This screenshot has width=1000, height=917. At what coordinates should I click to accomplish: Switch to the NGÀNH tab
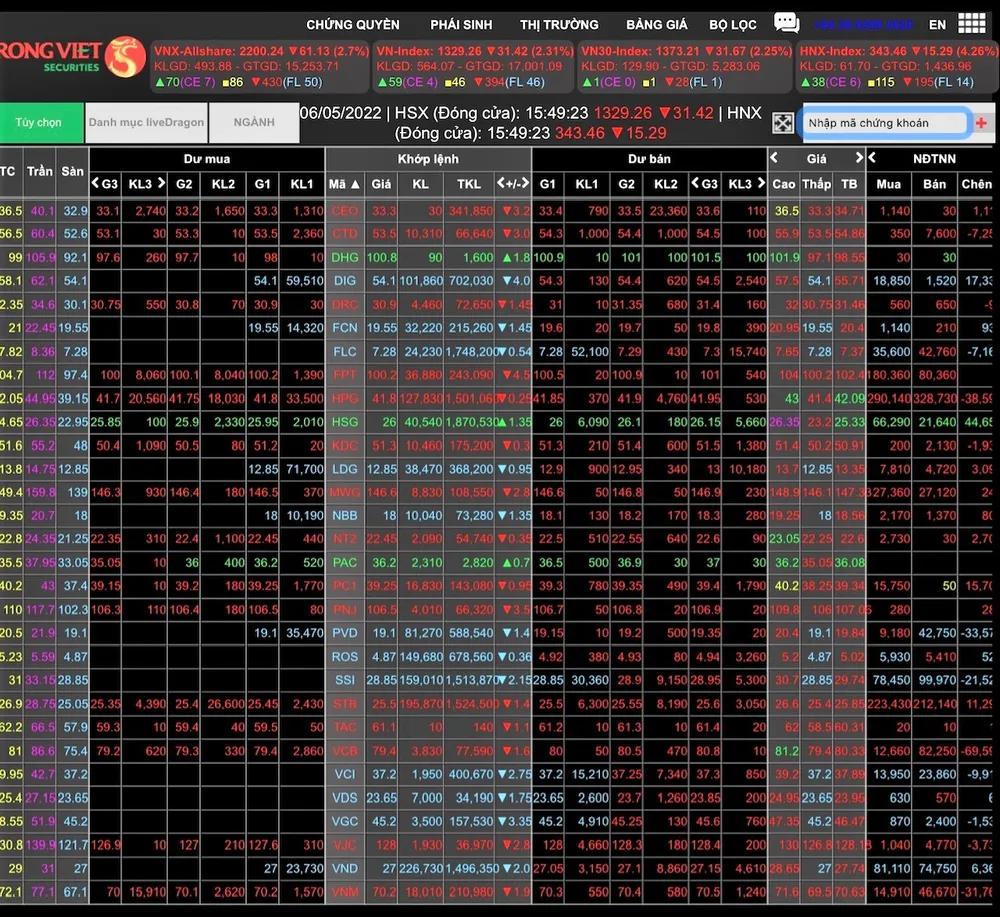click(254, 123)
